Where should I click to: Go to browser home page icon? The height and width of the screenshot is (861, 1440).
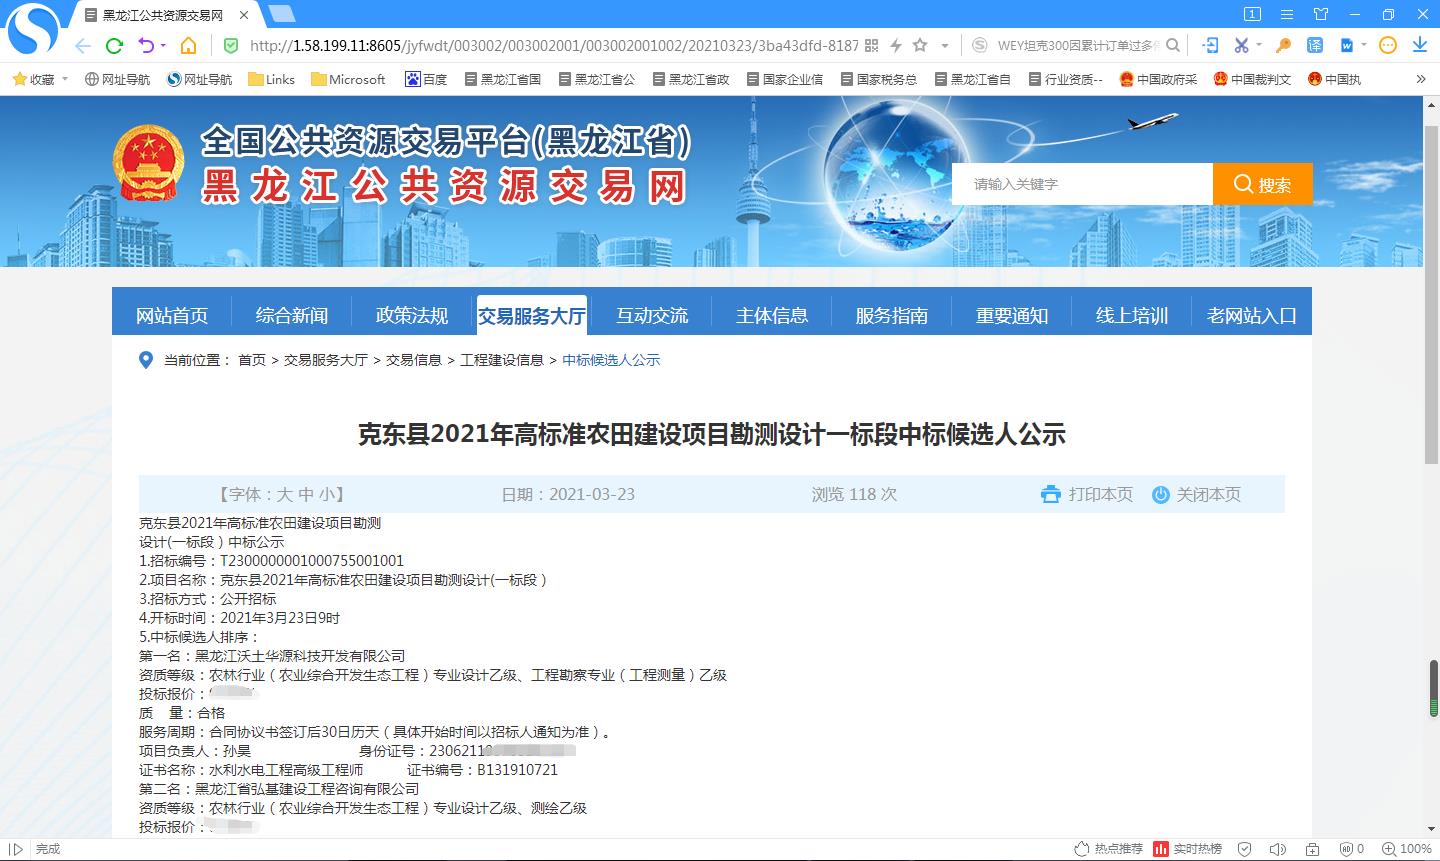[188, 45]
